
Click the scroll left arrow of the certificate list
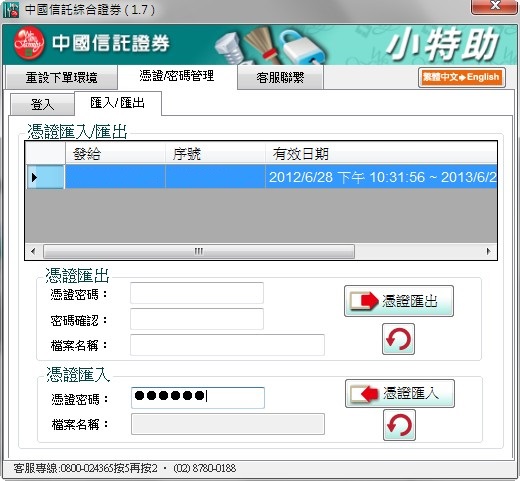point(33,251)
